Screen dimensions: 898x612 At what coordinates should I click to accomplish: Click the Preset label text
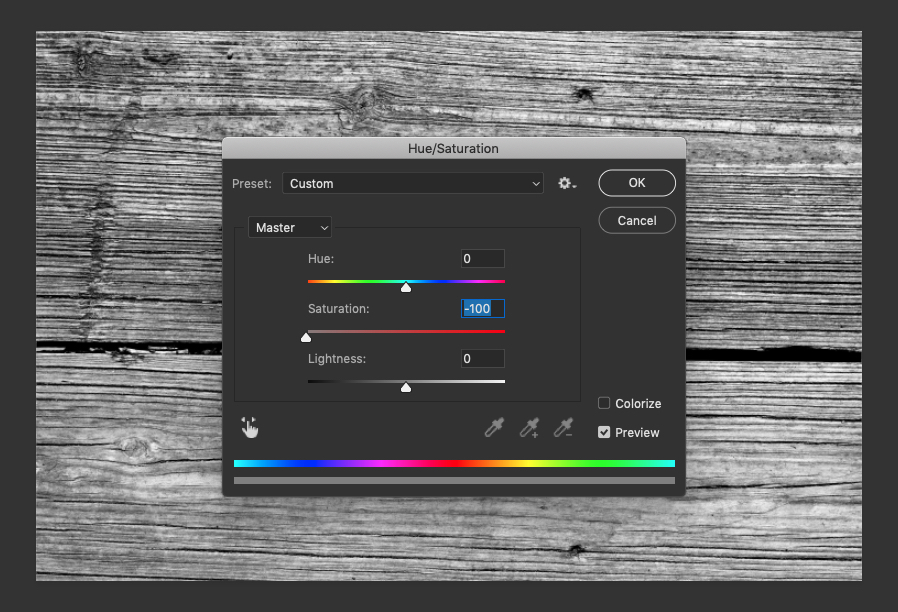point(252,183)
